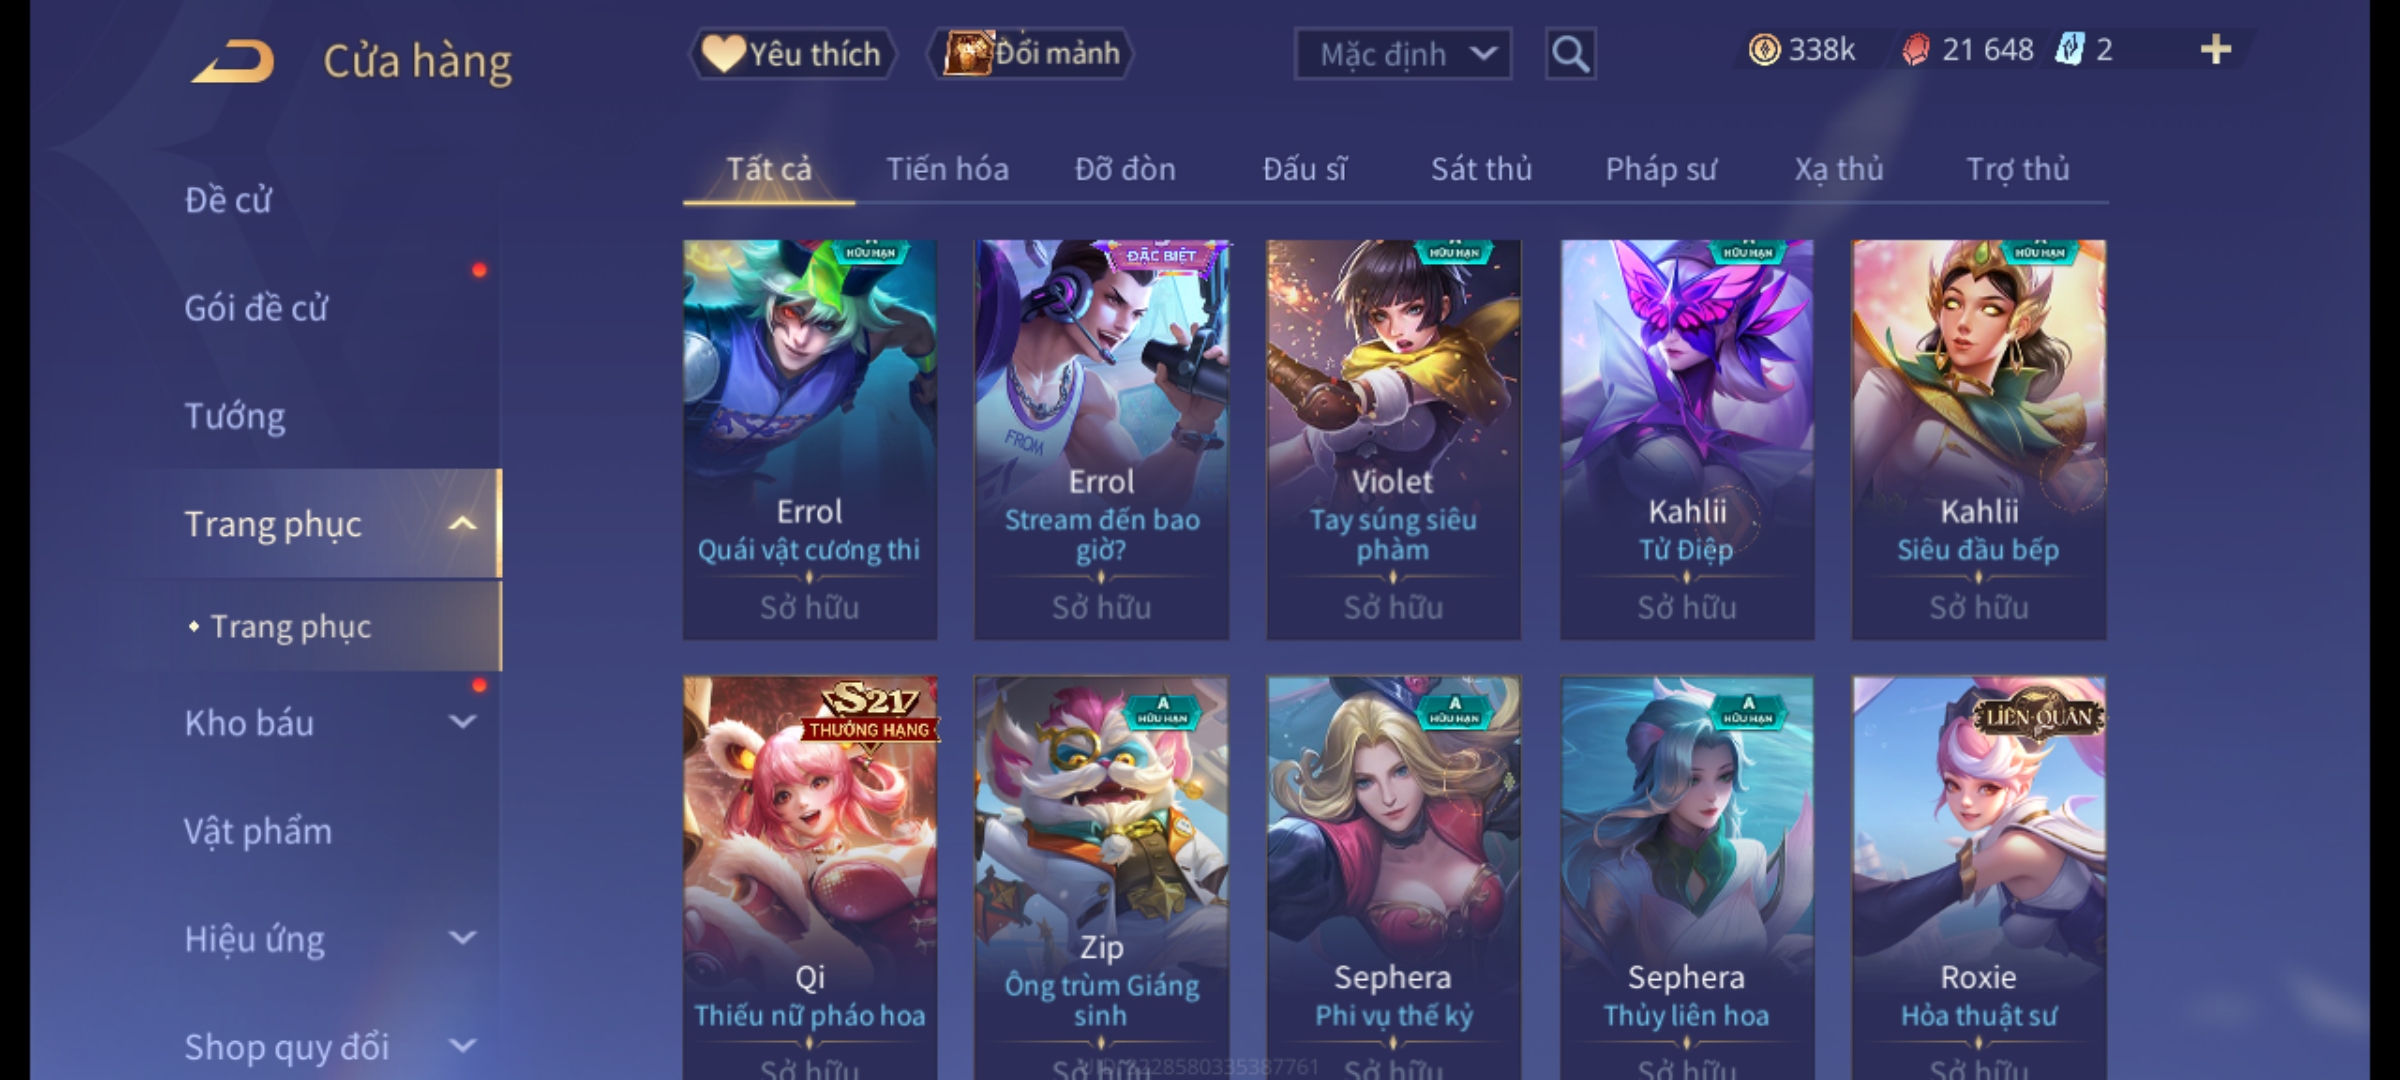Select Violet Tay súng siêu phàm skin
The image size is (2400, 1080).
point(1393,440)
